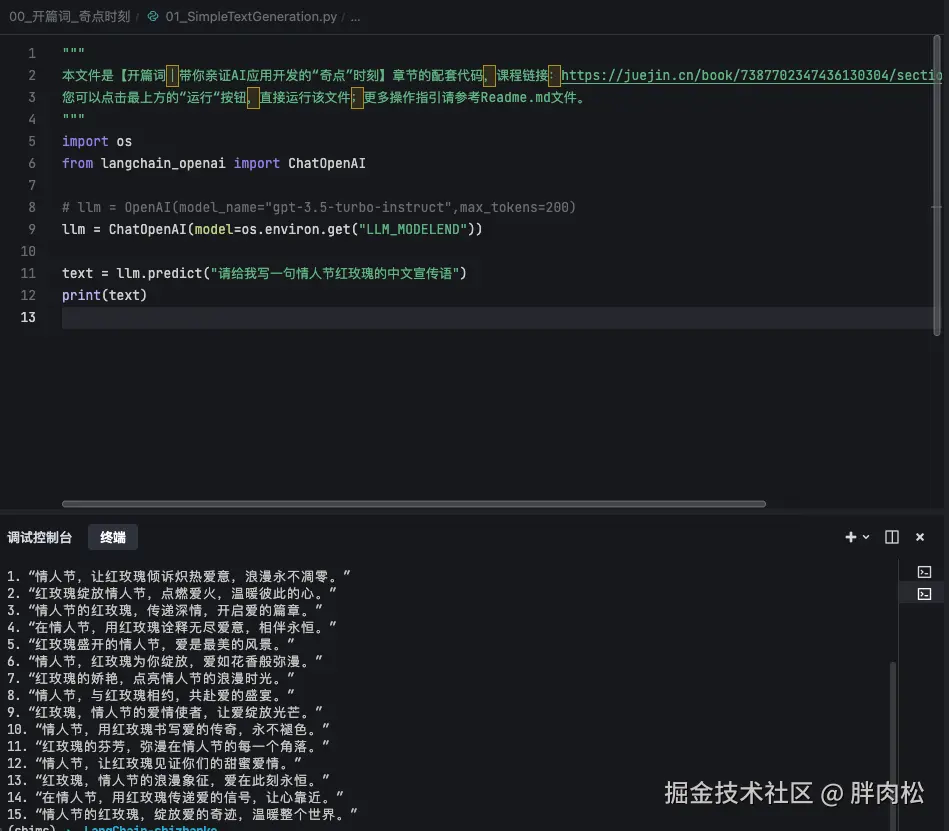This screenshot has width=949, height=831.
Task: Close the terminal panel with the X icon
Action: pyautogui.click(x=919, y=537)
